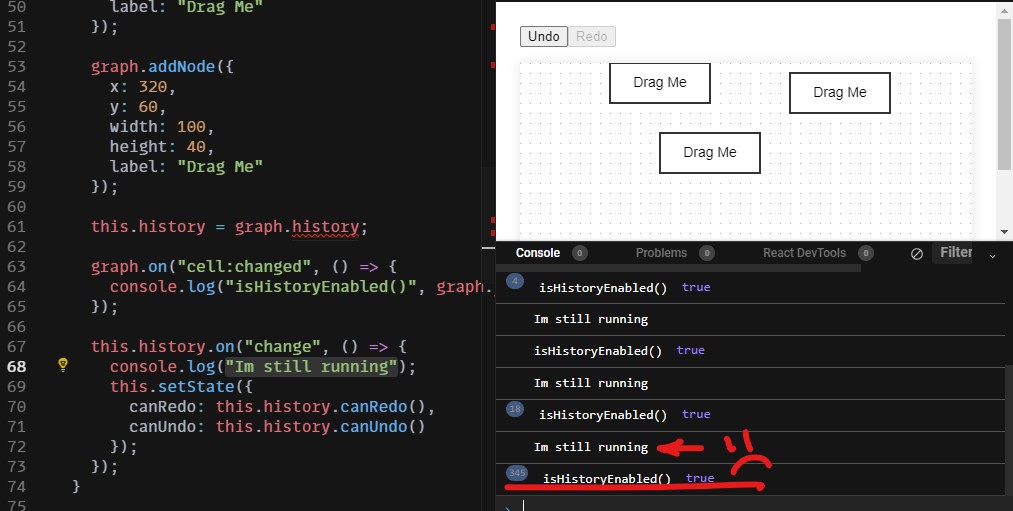Click the underlined 'history' in graph.history
This screenshot has height=511, width=1013.
[325, 227]
